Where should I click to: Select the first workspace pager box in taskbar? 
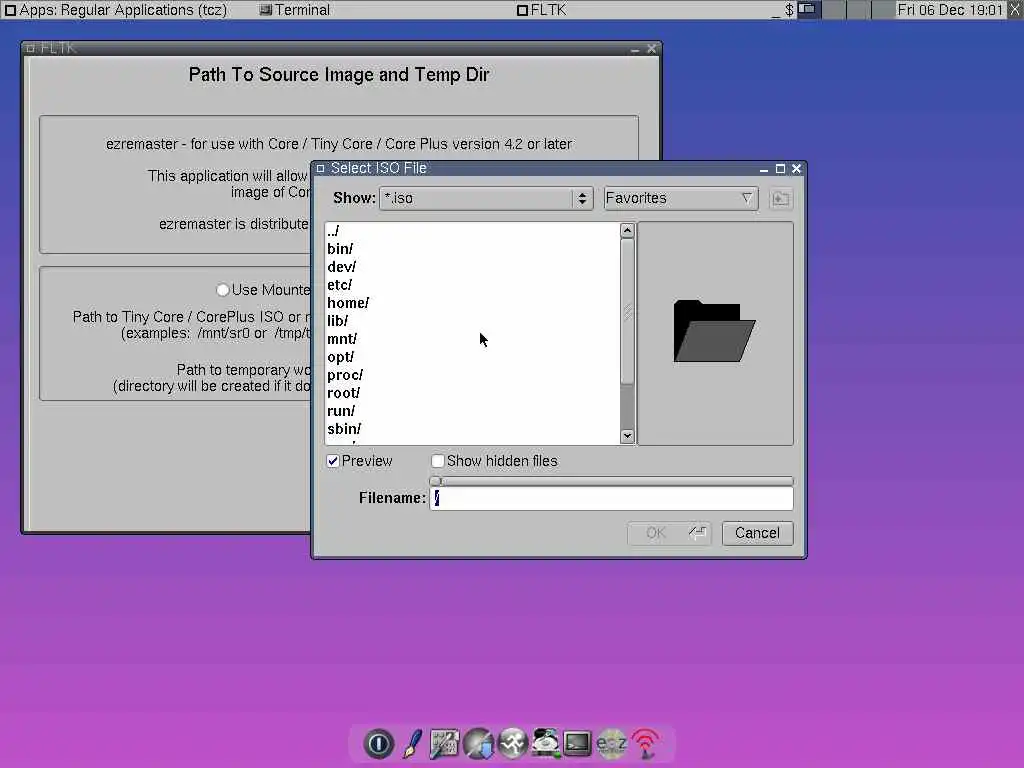808,9
